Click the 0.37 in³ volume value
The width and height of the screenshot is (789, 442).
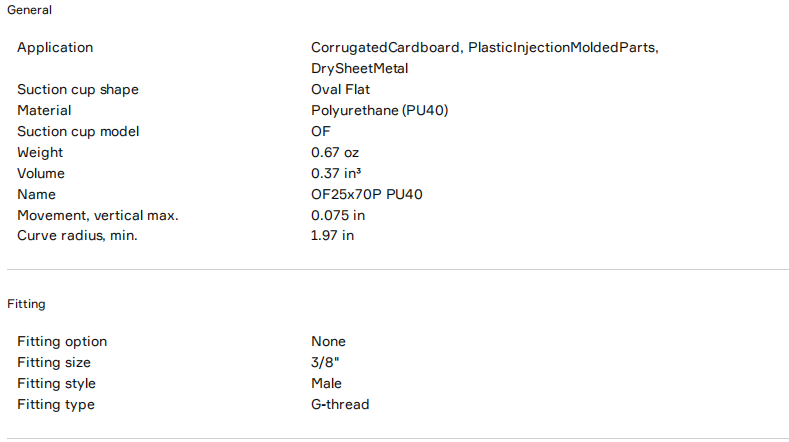pyautogui.click(x=337, y=174)
